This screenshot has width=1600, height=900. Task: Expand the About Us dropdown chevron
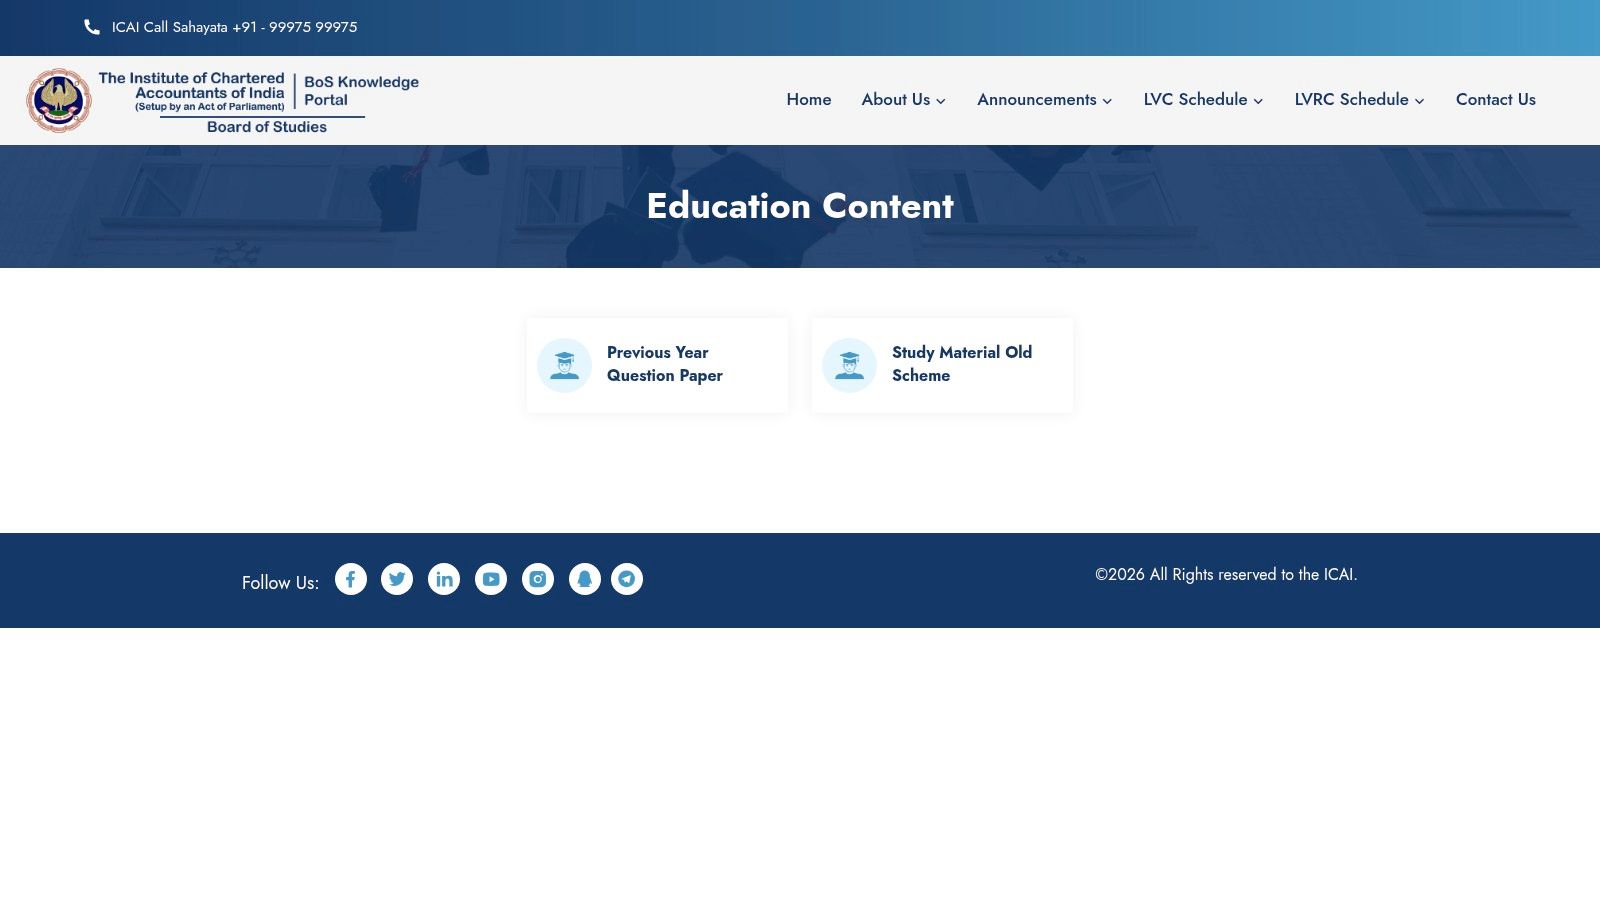(941, 101)
